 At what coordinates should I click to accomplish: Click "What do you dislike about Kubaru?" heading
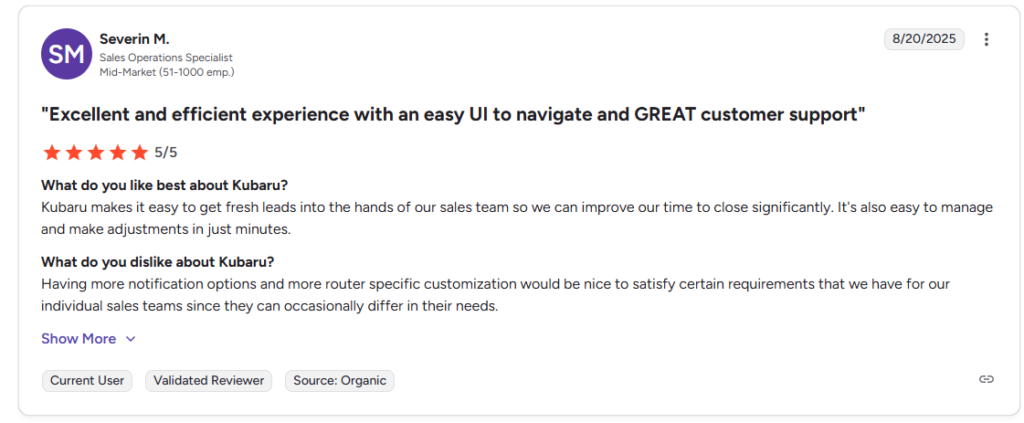(x=158, y=262)
